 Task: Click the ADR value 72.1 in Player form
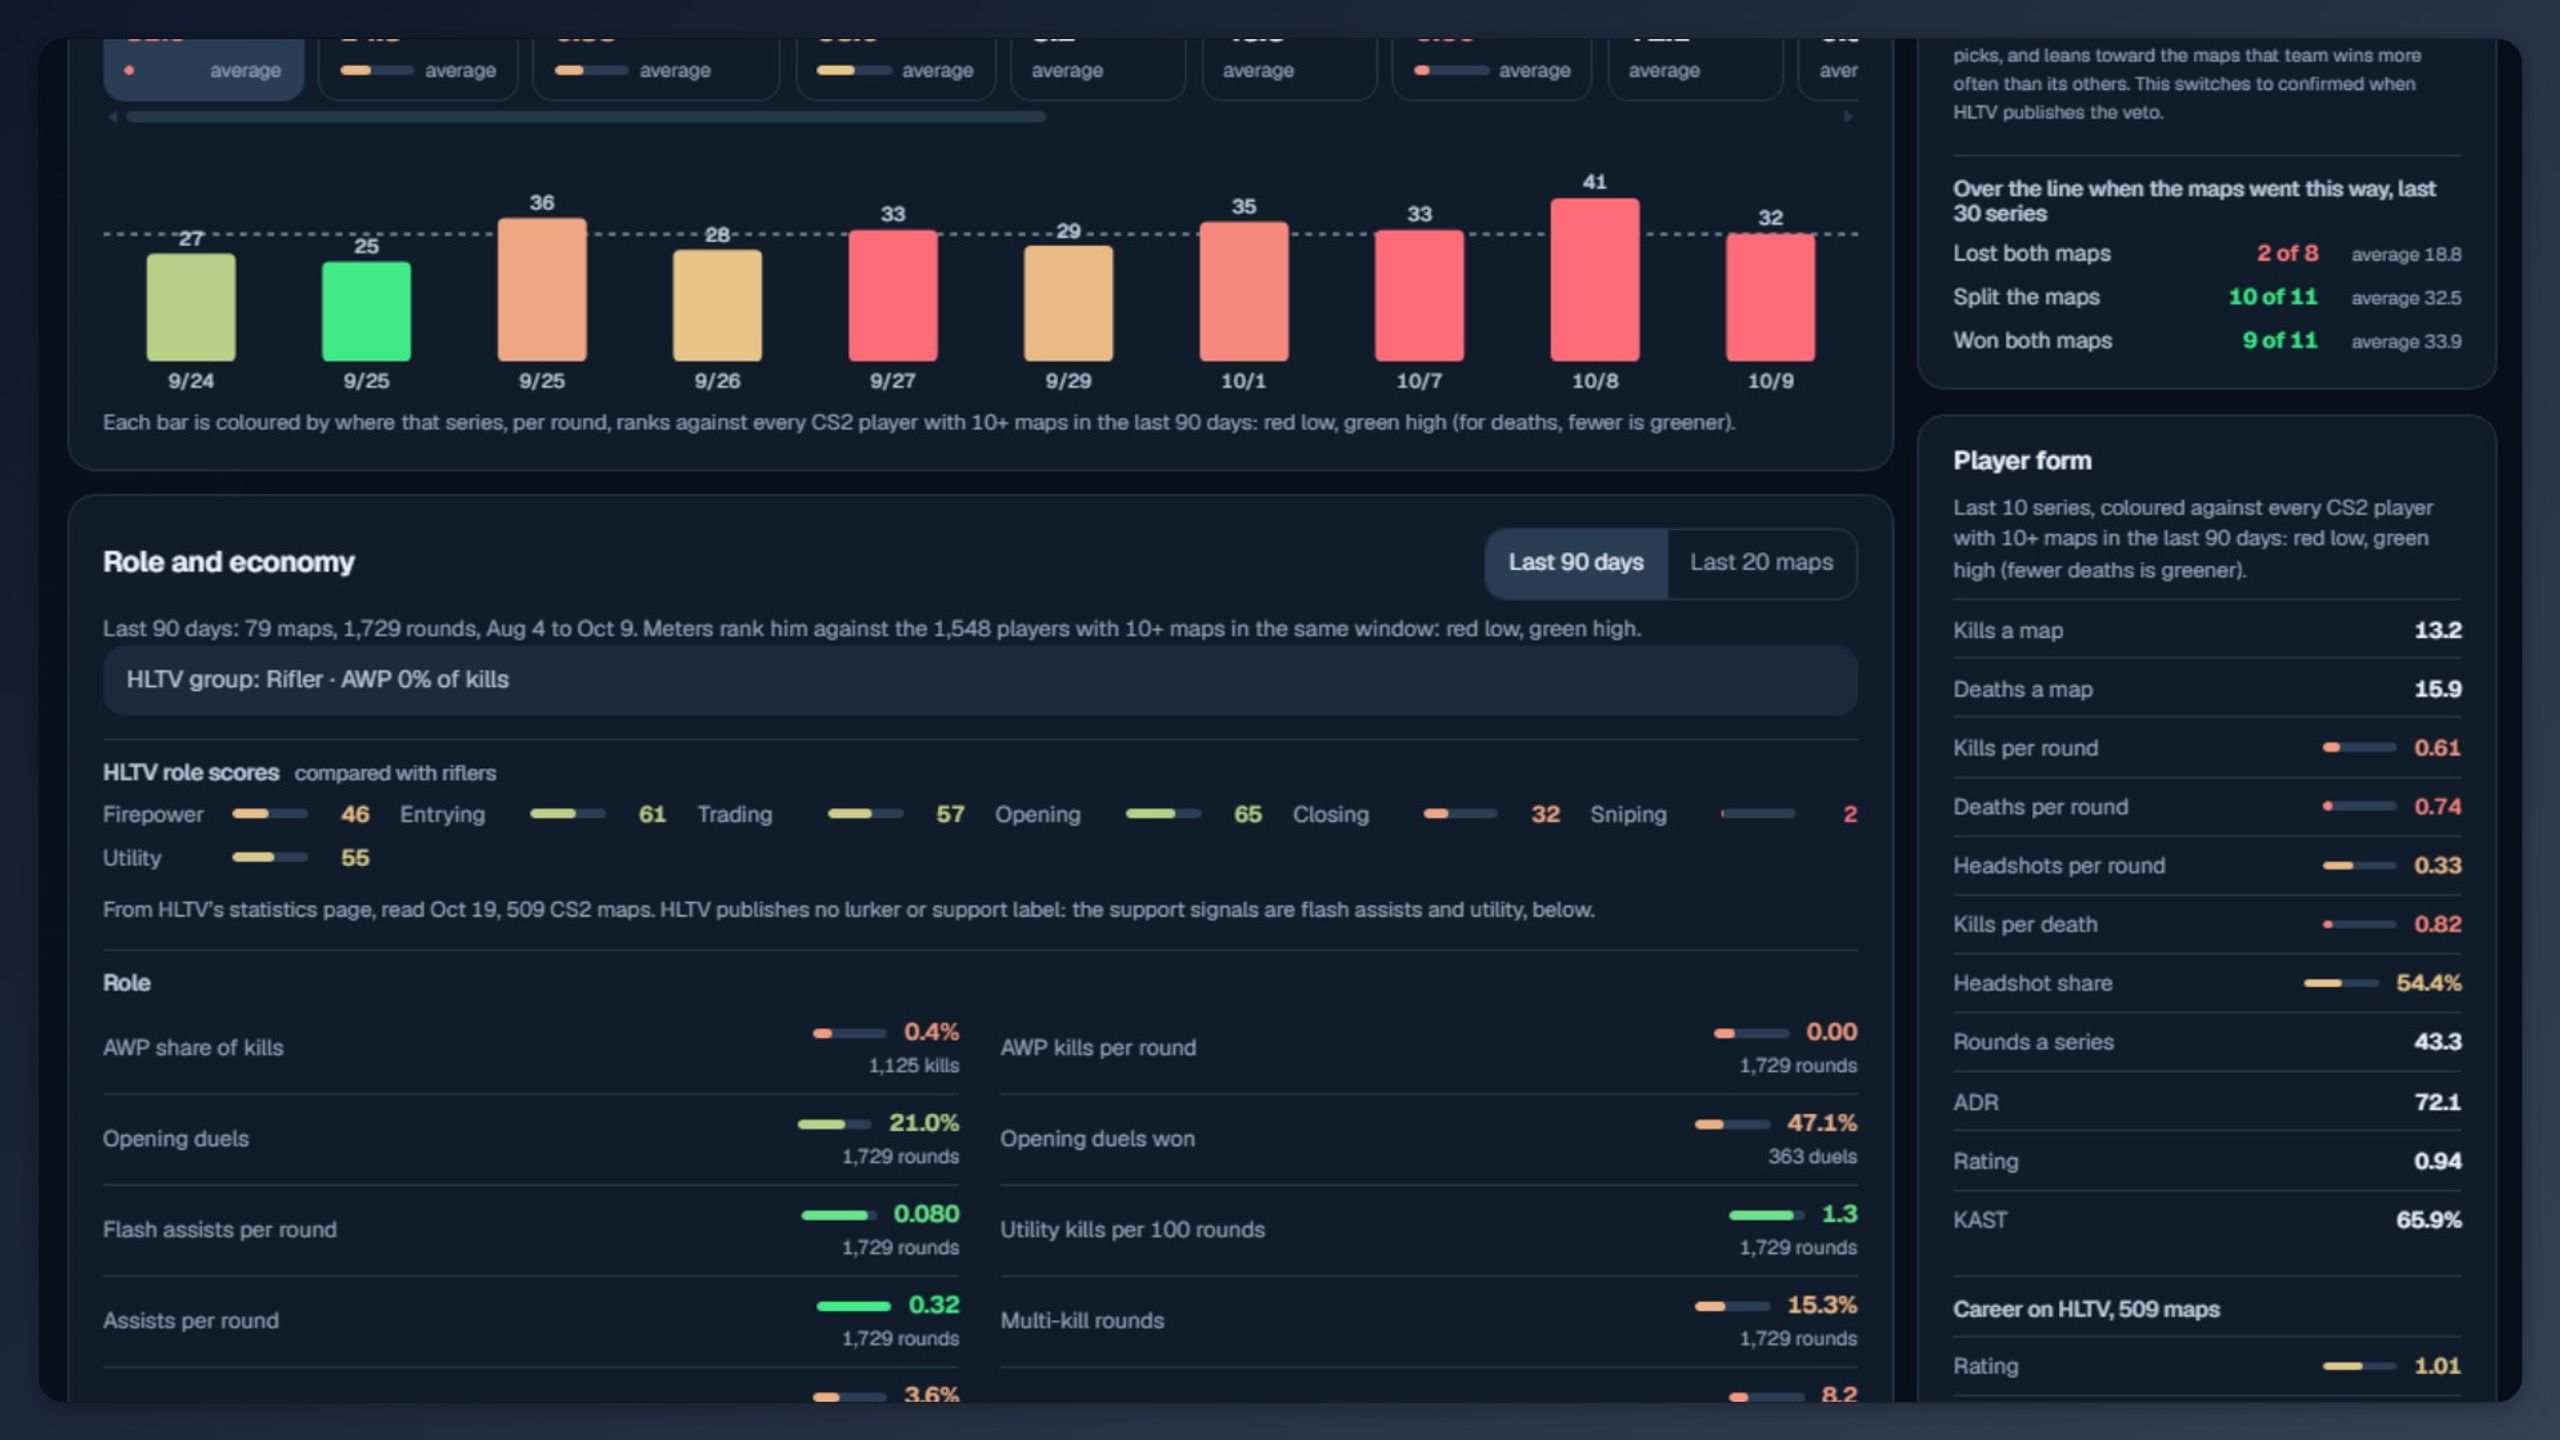coord(2438,1102)
